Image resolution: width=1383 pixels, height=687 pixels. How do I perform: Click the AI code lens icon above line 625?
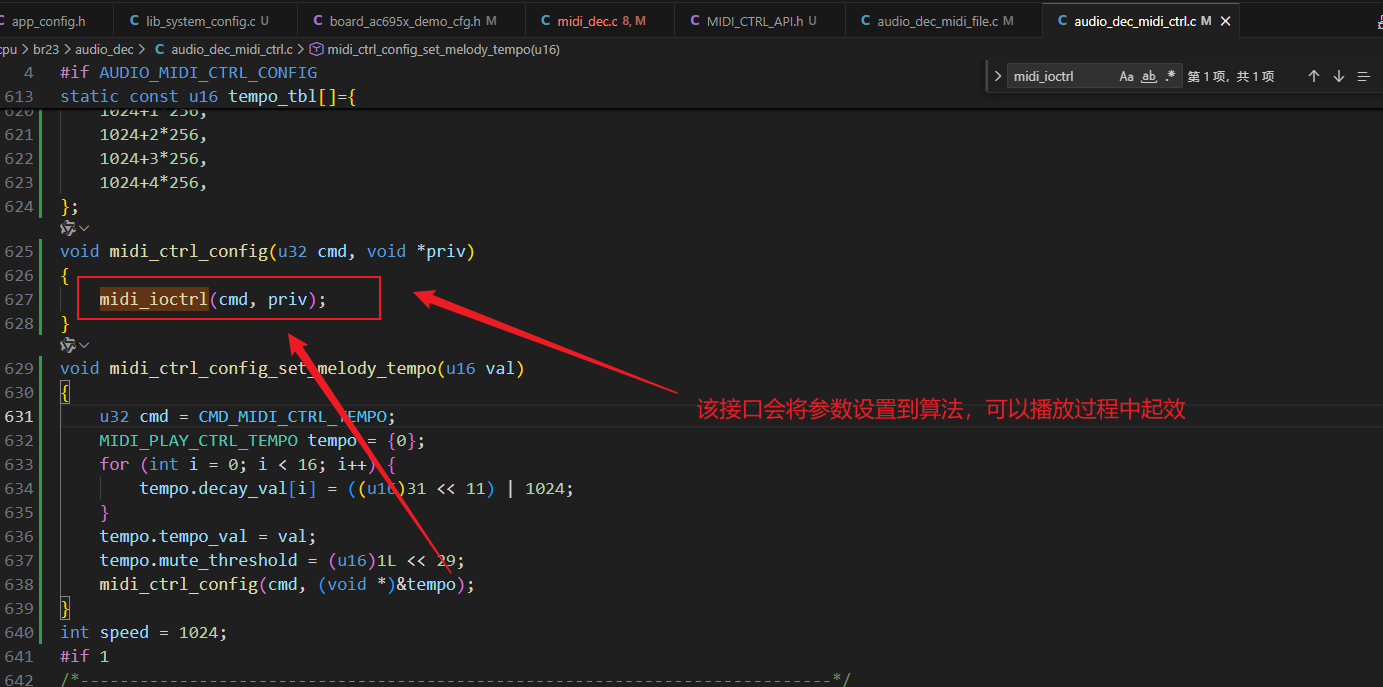67,228
